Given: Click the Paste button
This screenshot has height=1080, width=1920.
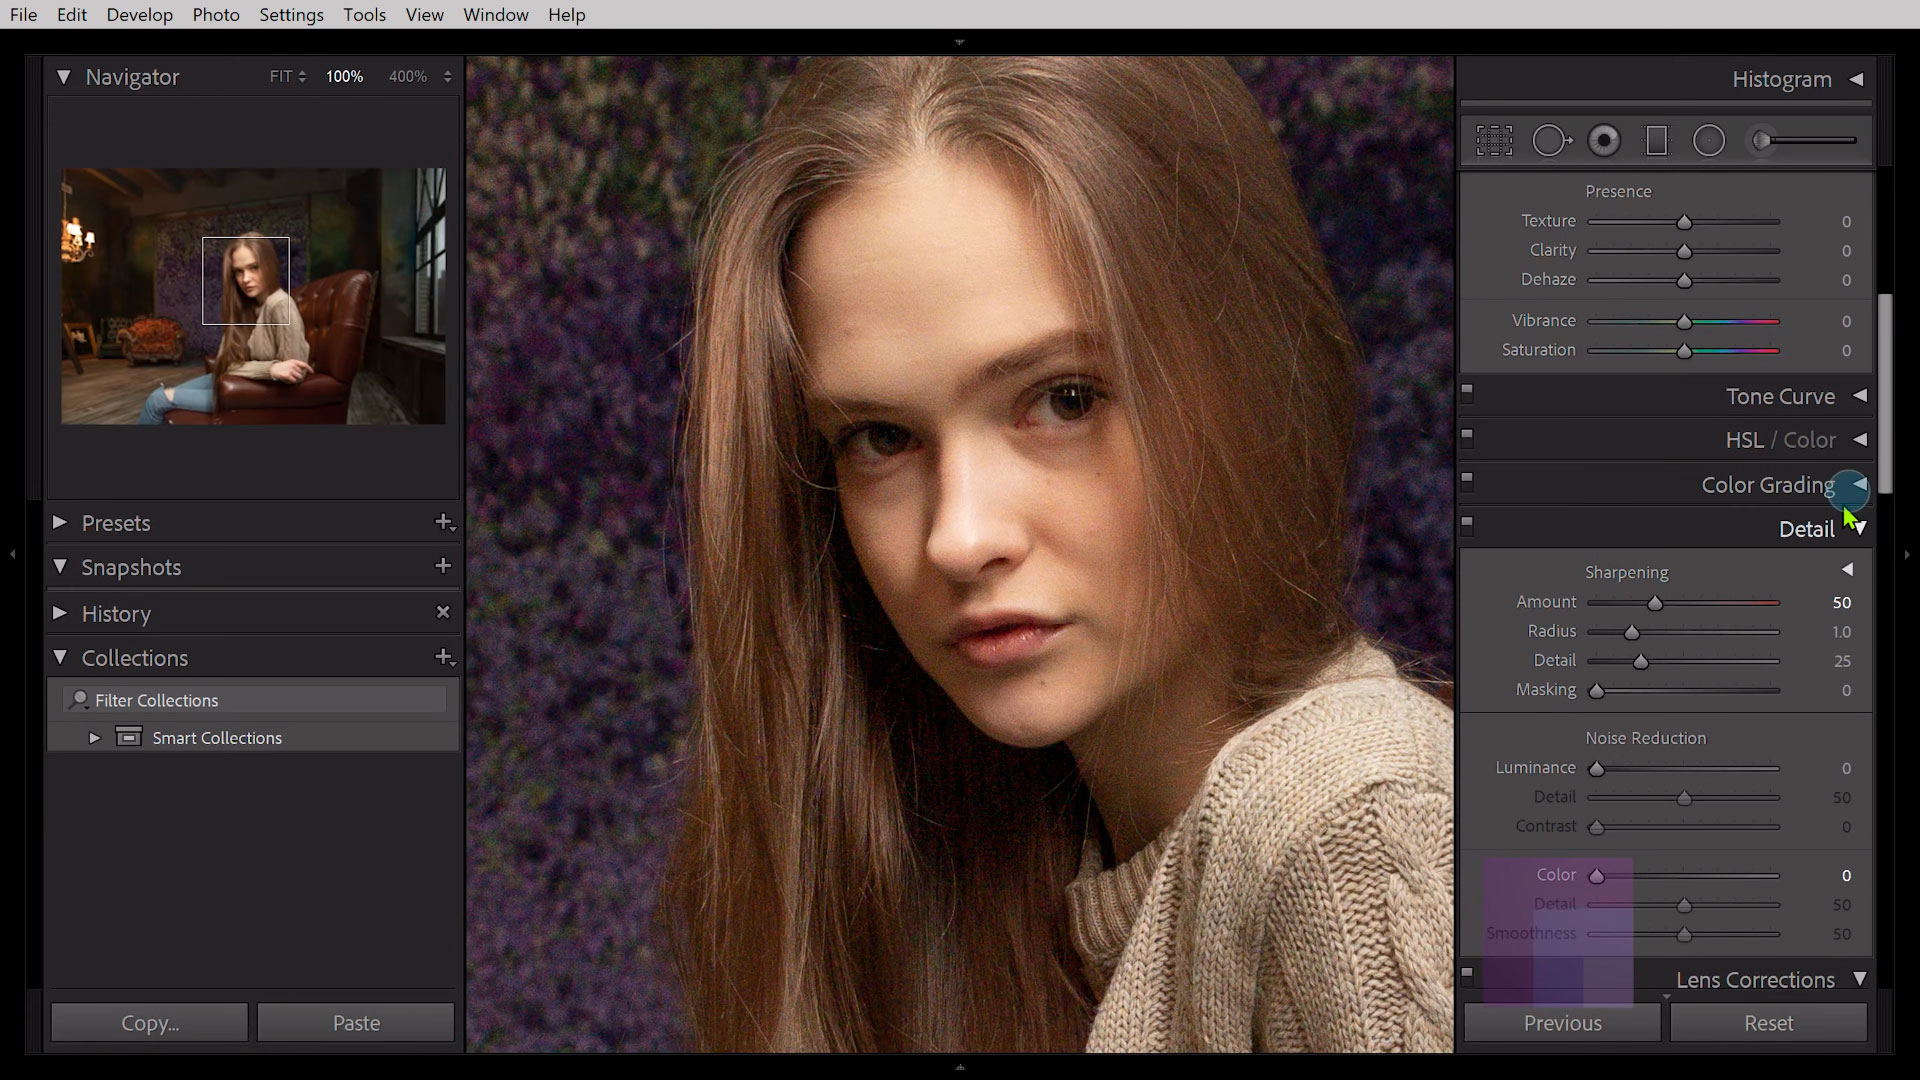Looking at the screenshot, I should tap(356, 1023).
